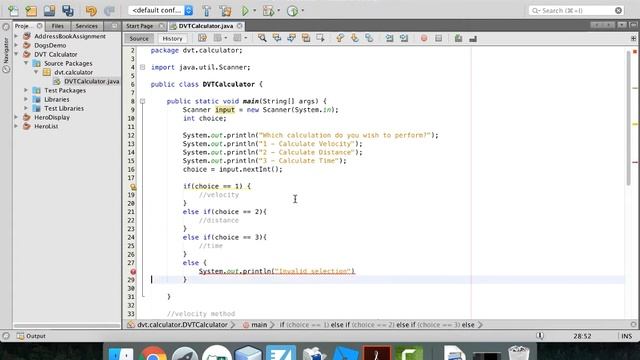Screen dimensions: 640x360
Task: Shift line right in editor toolbar
Action: click(404, 38)
